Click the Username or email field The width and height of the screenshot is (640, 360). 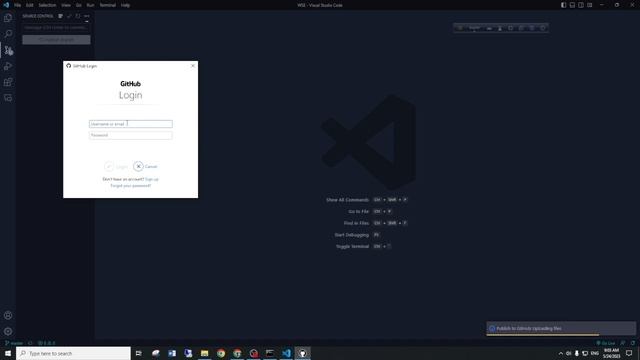131,124
